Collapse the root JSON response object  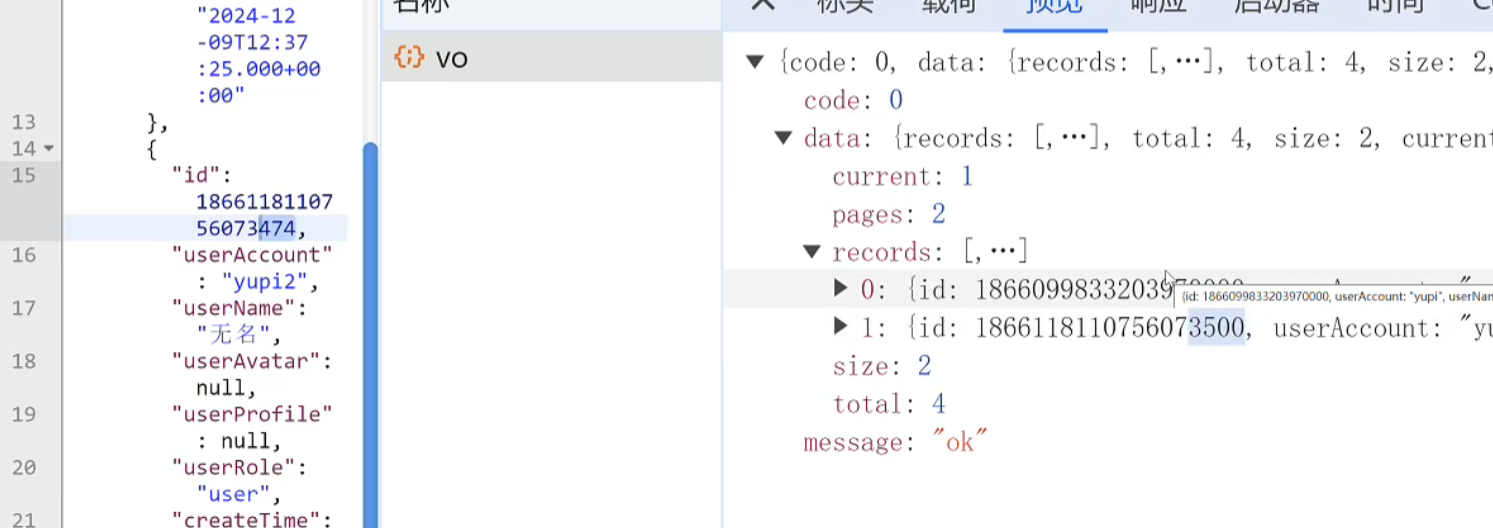[x=755, y=62]
